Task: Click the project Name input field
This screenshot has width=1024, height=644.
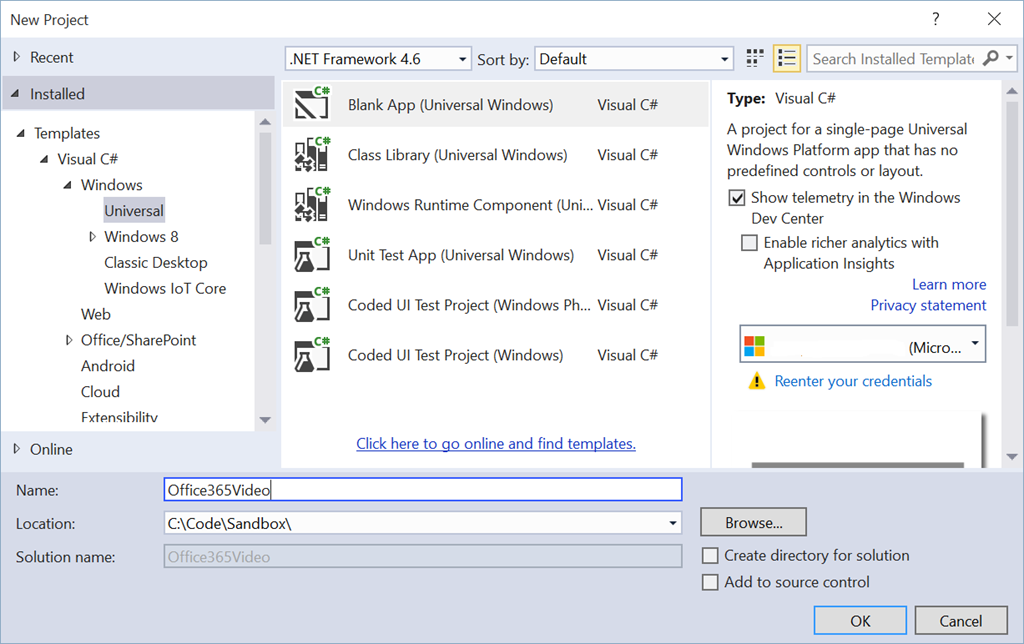Action: click(x=423, y=490)
